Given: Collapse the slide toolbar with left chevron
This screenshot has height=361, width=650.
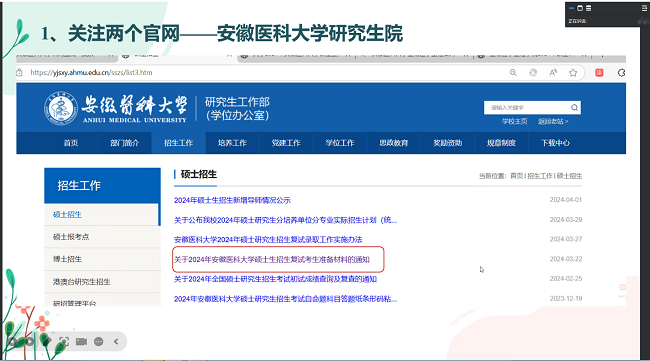Looking at the screenshot, I should [x=116, y=342].
